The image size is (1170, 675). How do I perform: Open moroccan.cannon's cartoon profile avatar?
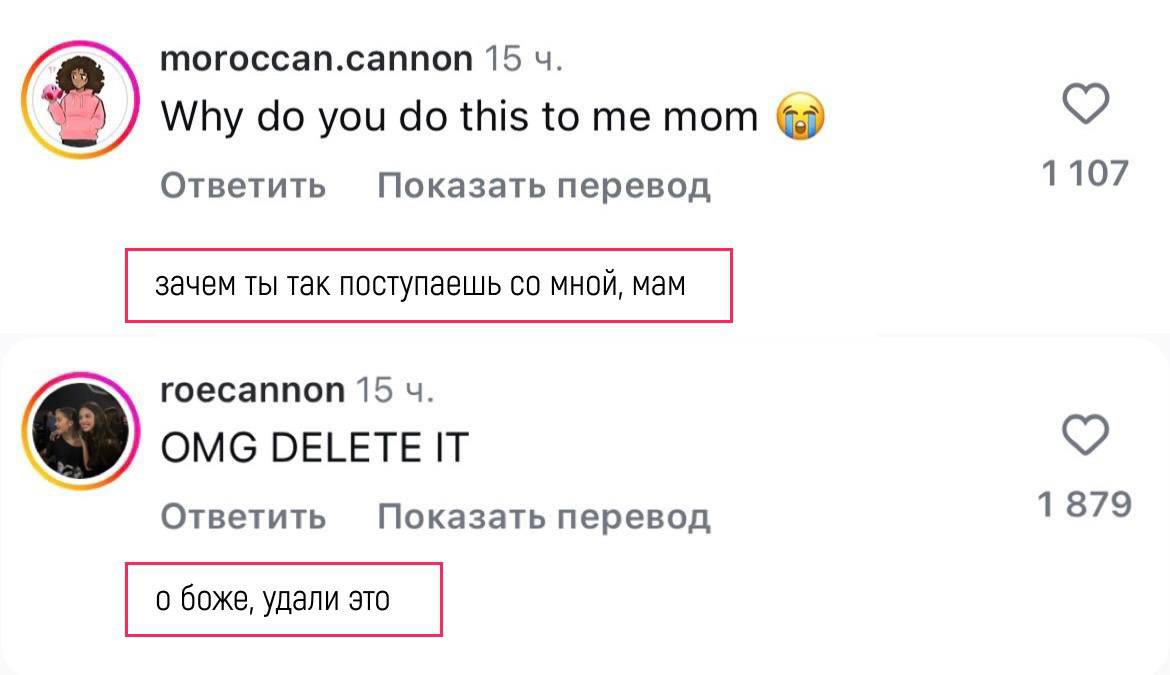pyautogui.click(x=80, y=99)
